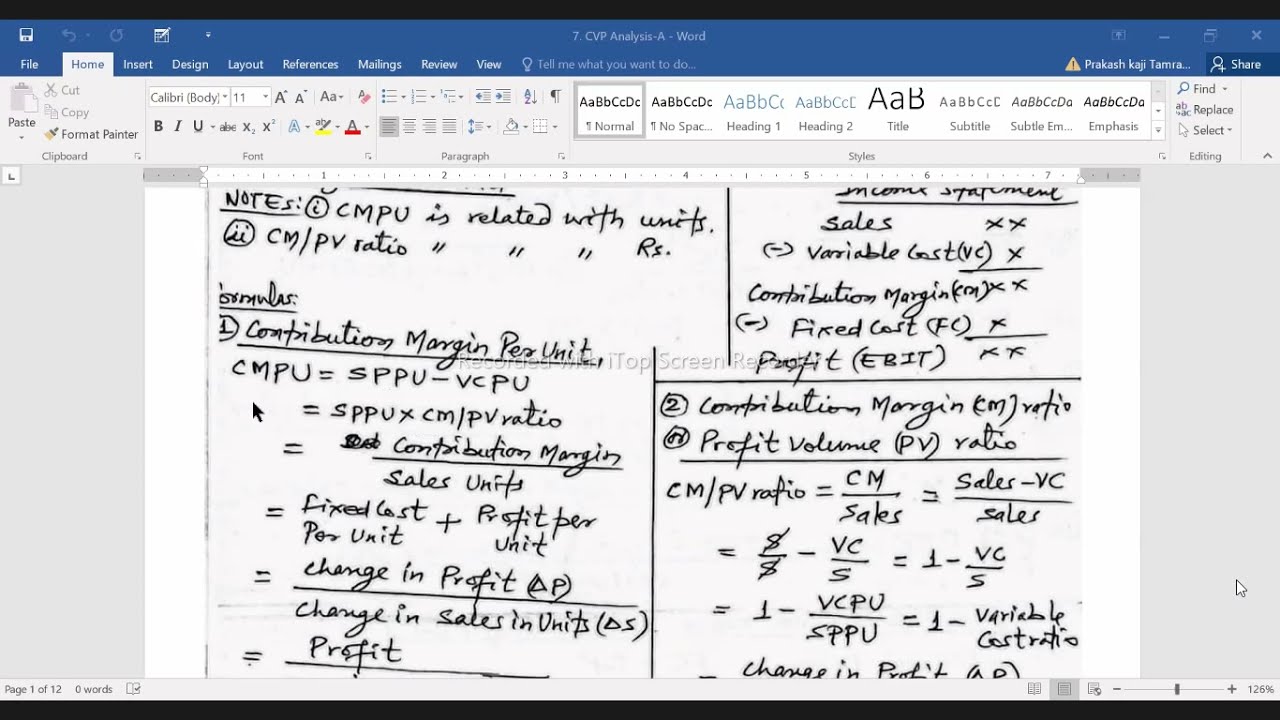Toggle Strikethrough formatting
This screenshot has width=1280, height=720.
228,126
